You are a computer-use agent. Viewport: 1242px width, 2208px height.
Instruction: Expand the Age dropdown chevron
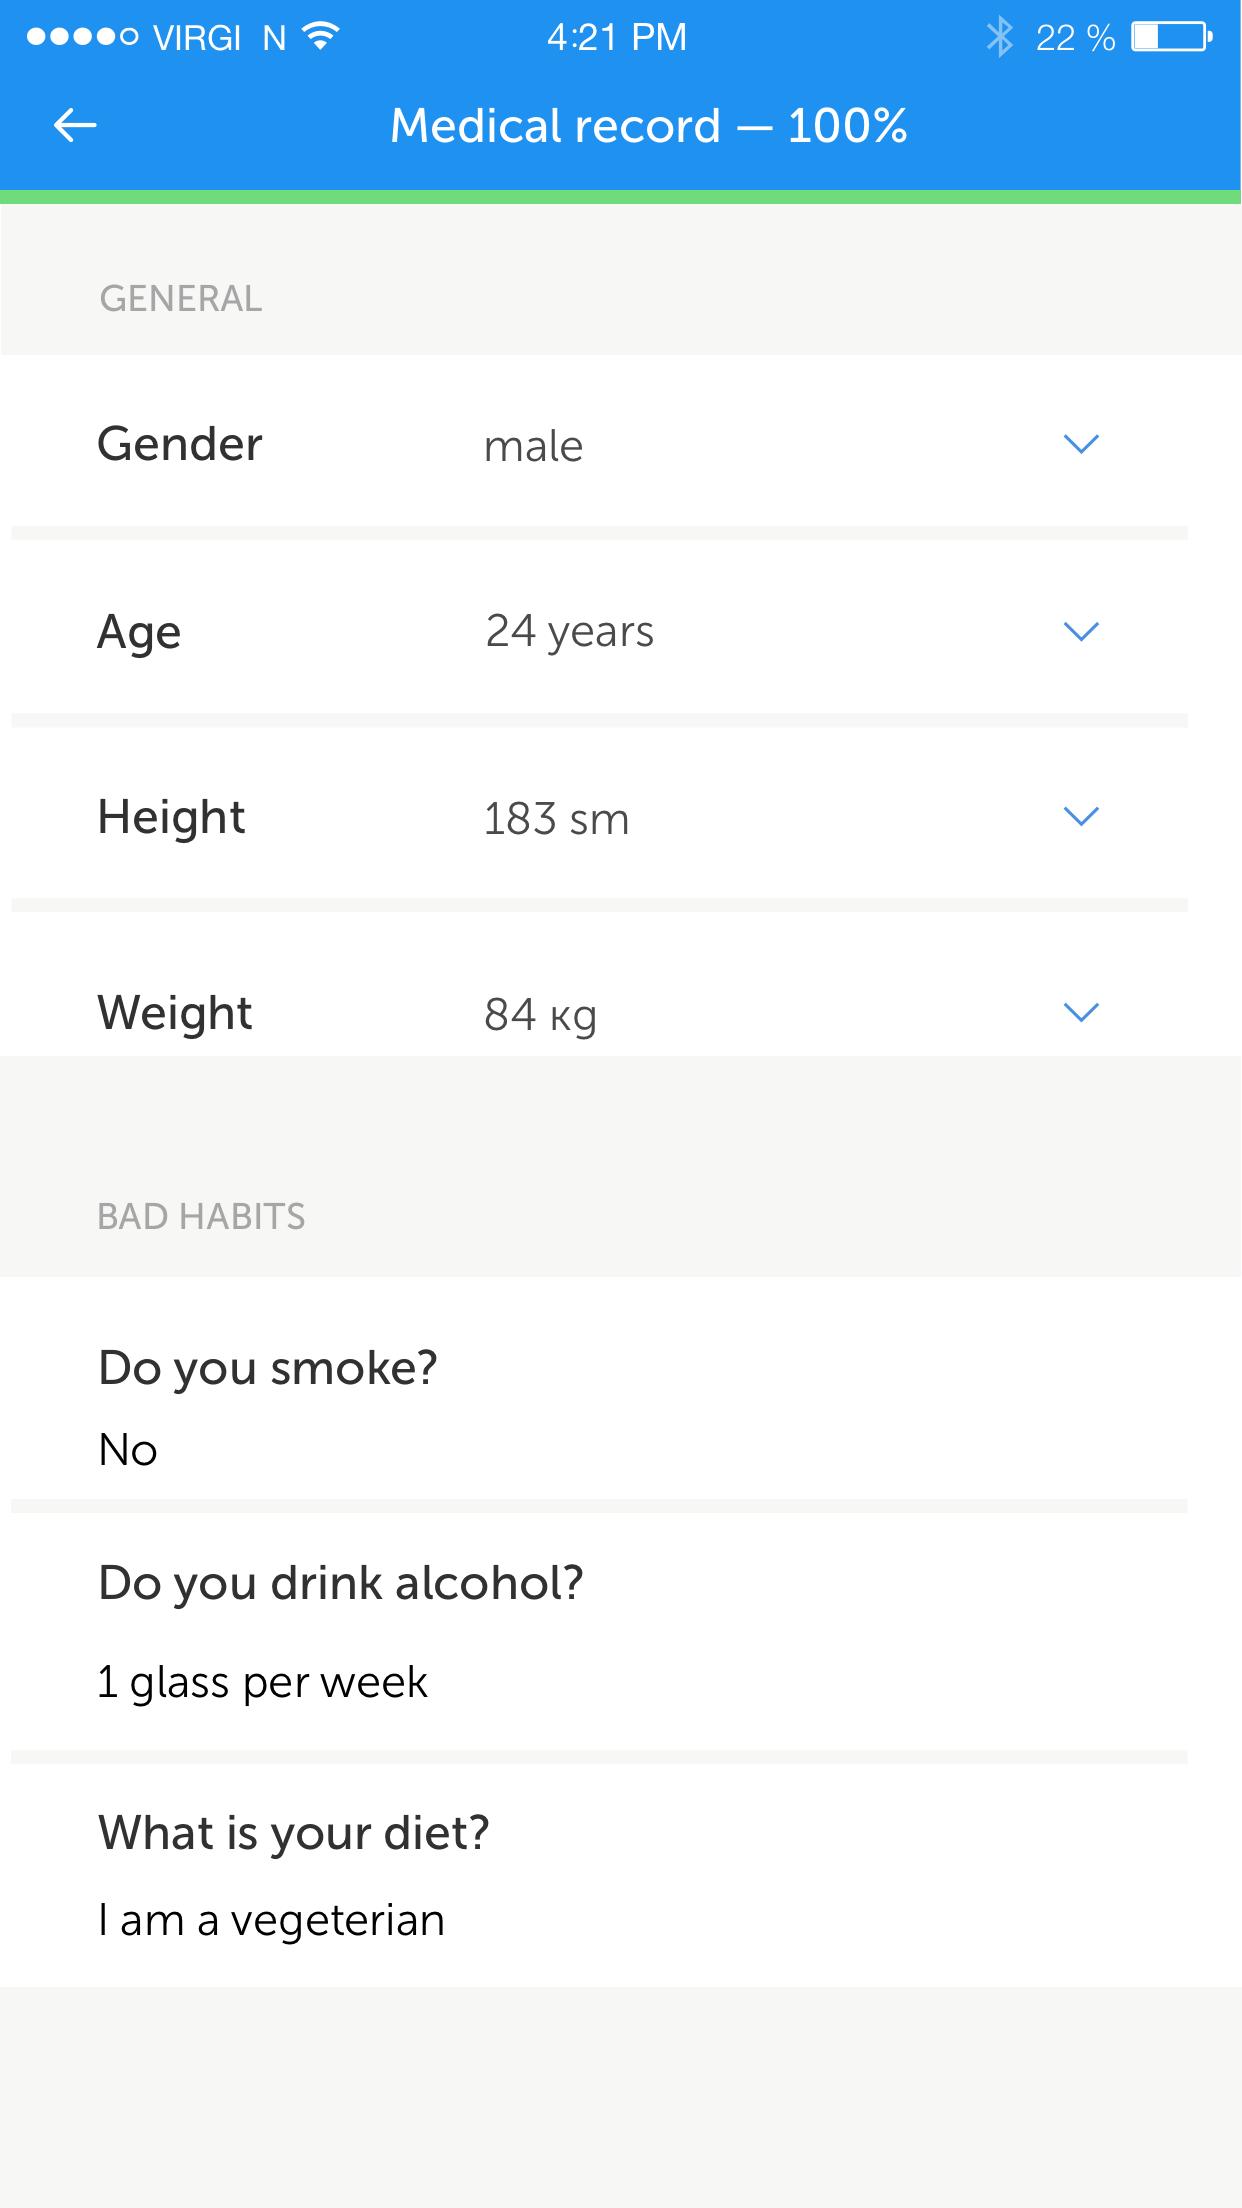pyautogui.click(x=1082, y=631)
